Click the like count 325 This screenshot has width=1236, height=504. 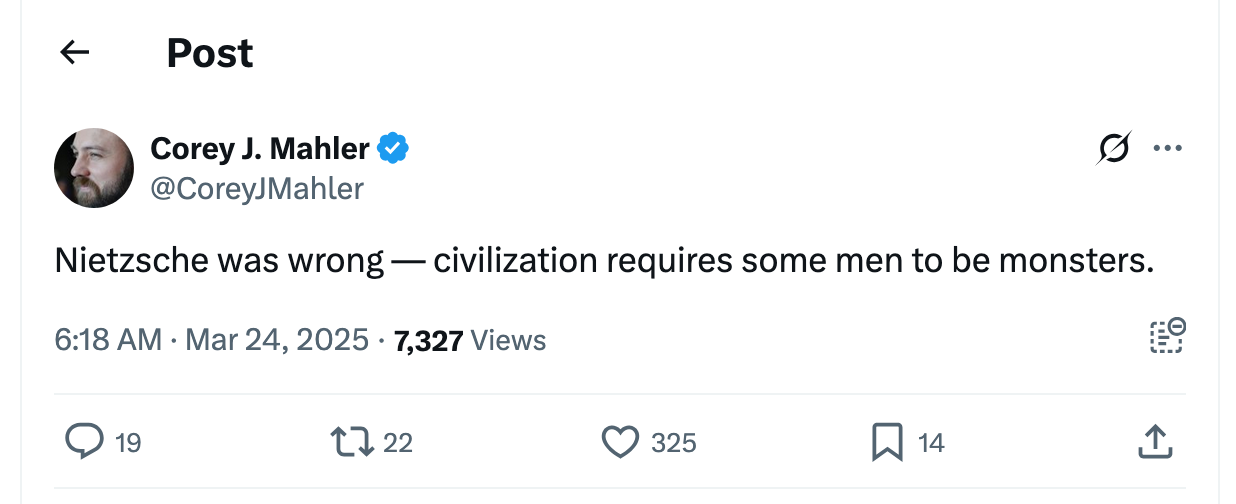coord(674,442)
